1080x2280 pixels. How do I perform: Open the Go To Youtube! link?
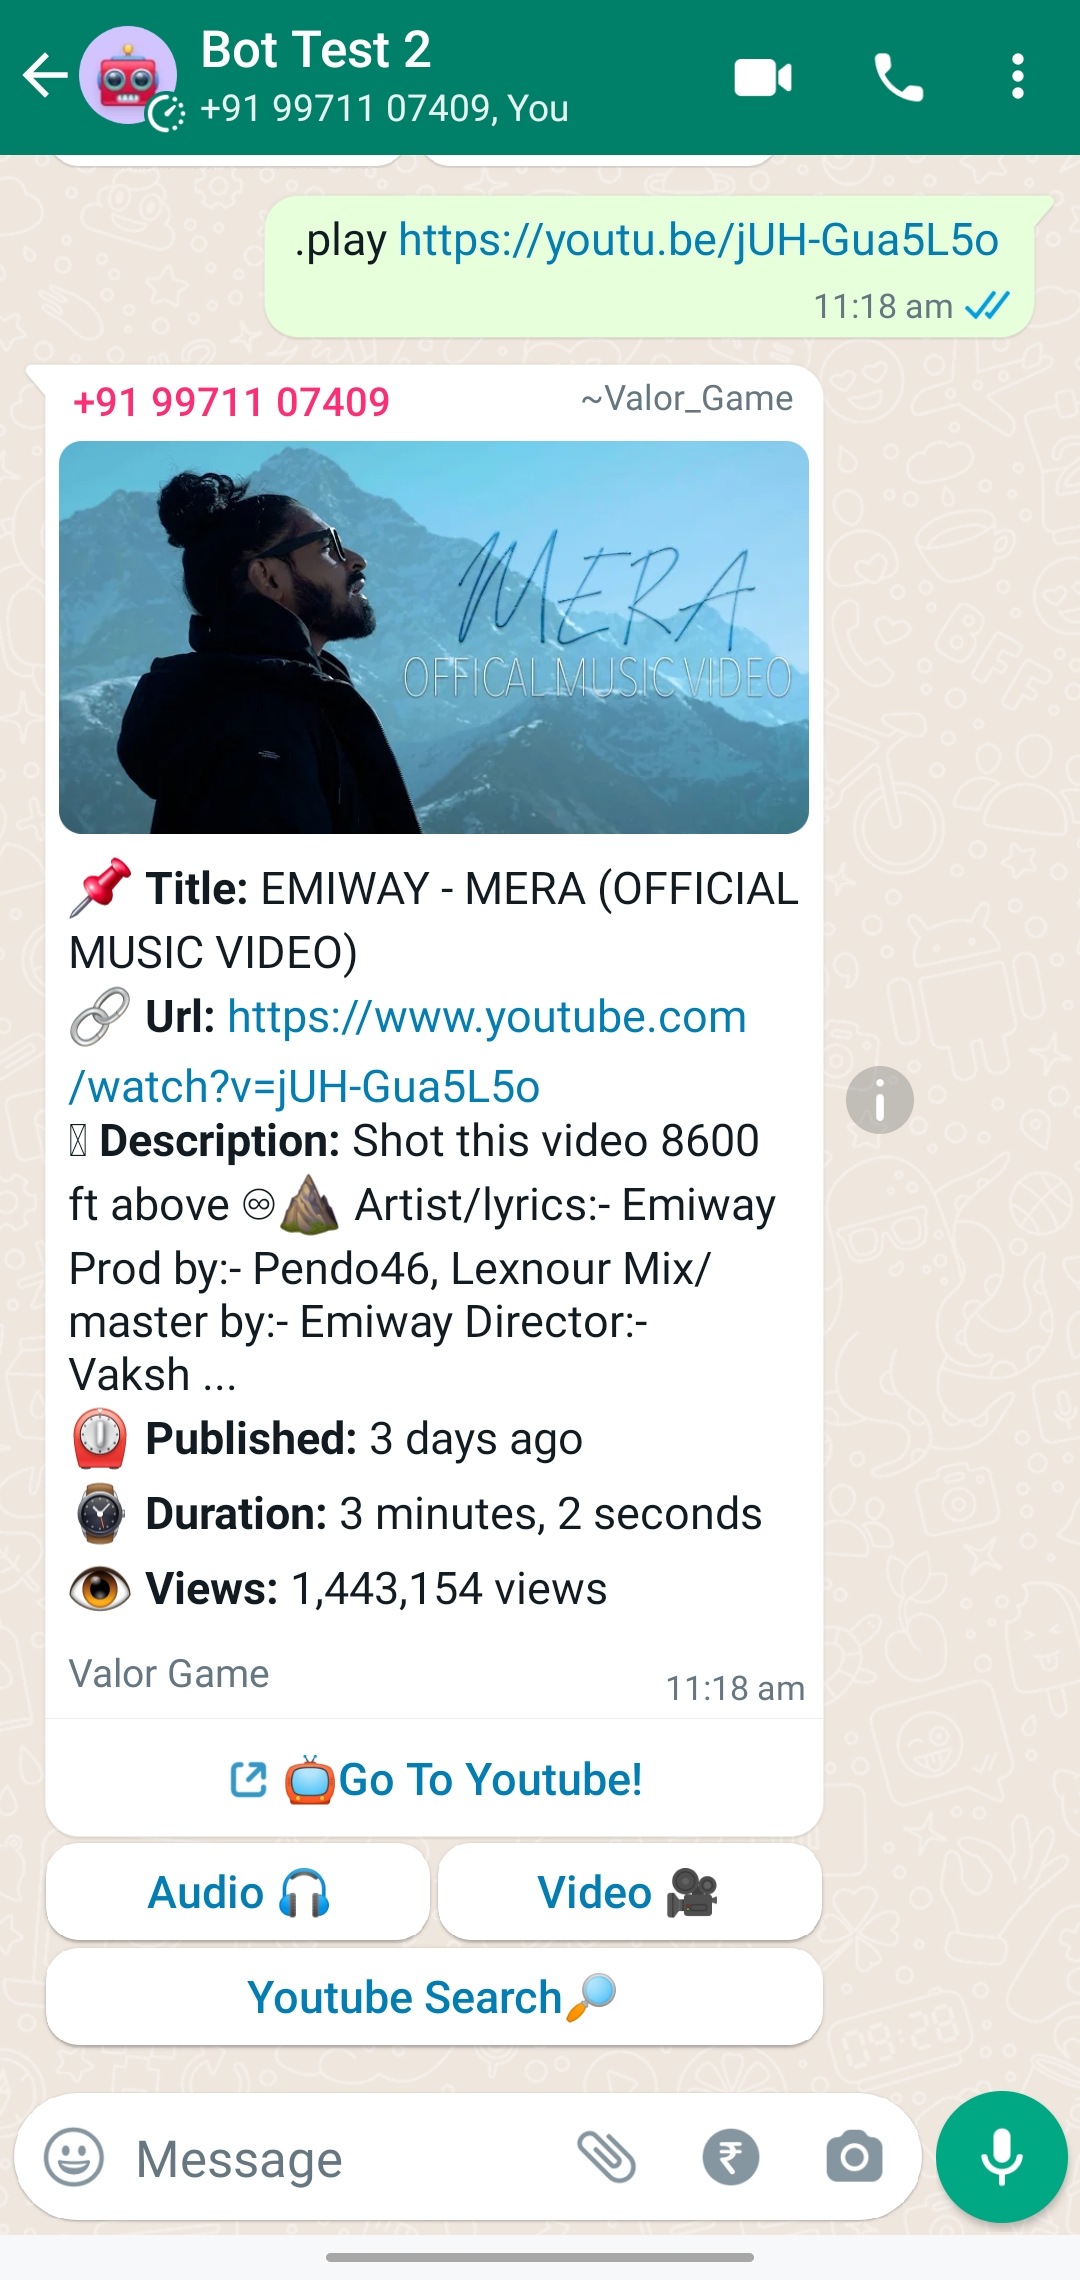pos(434,1779)
